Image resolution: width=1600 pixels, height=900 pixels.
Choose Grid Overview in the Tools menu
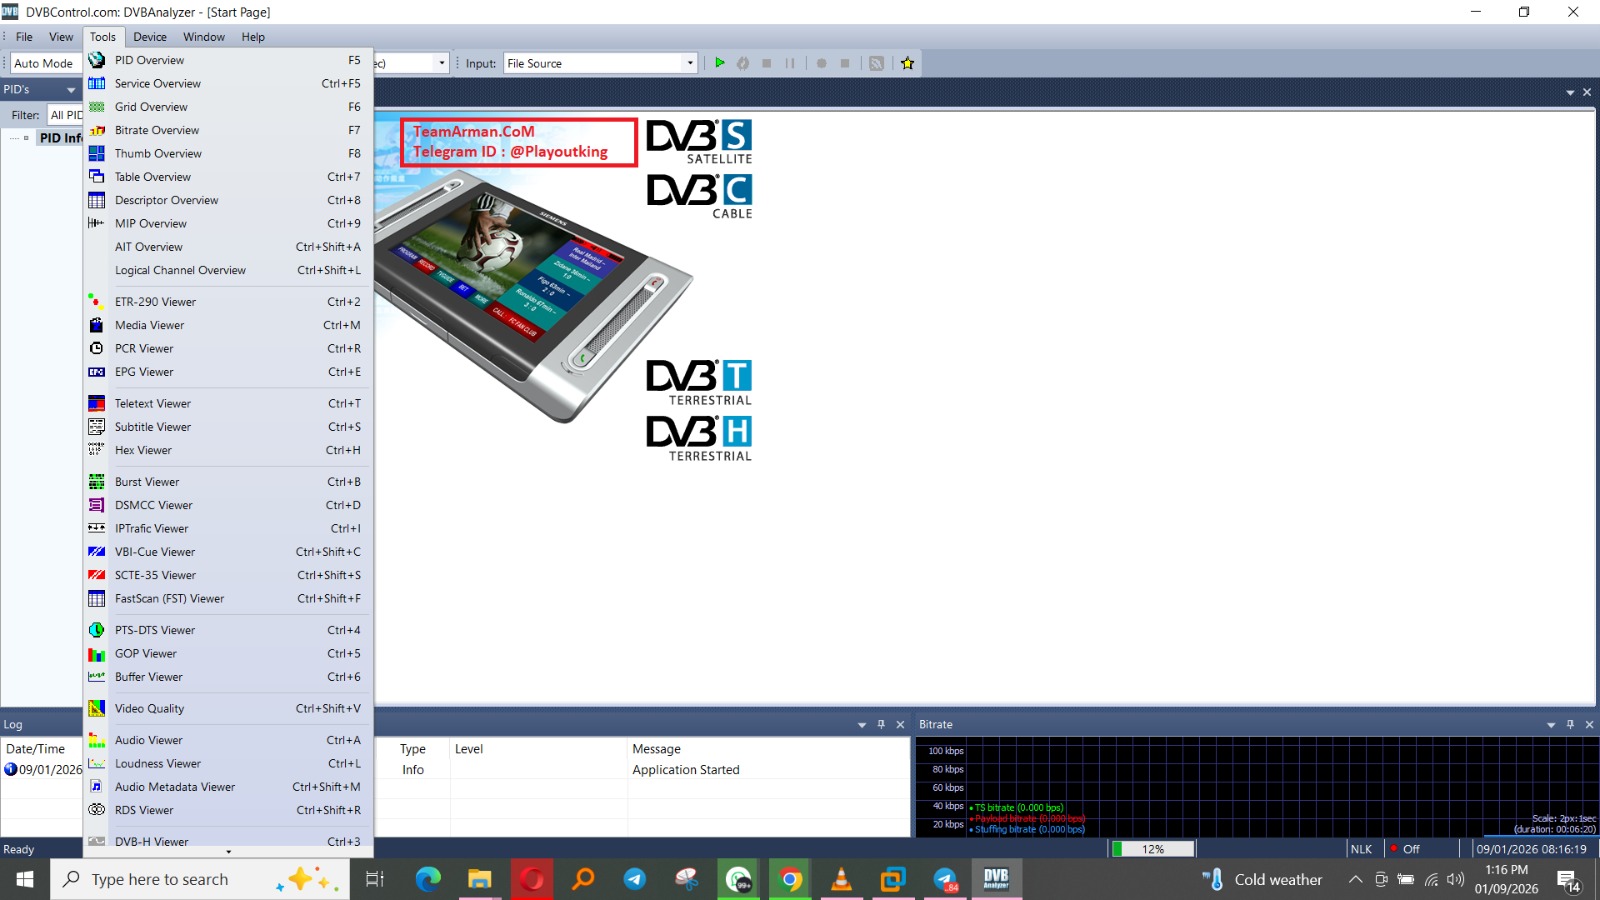(228, 107)
